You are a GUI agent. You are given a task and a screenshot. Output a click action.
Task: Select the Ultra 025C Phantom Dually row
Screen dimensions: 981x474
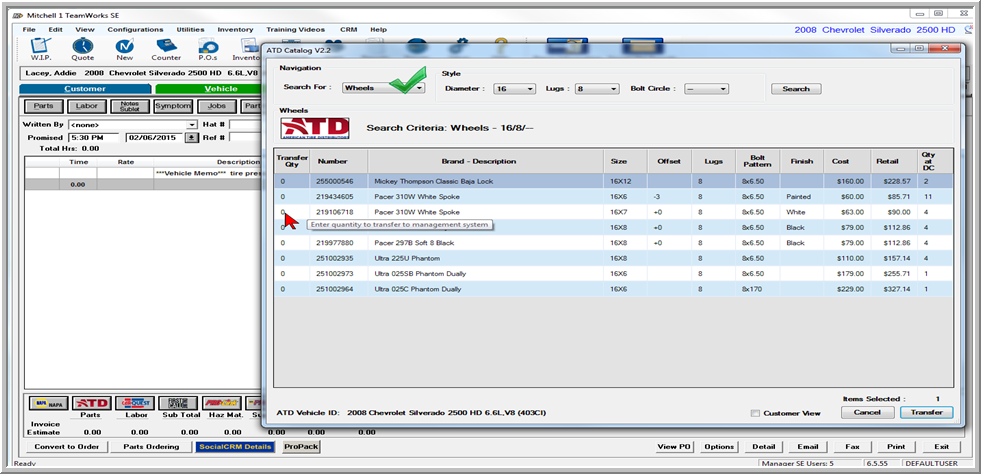pyautogui.click(x=614, y=289)
